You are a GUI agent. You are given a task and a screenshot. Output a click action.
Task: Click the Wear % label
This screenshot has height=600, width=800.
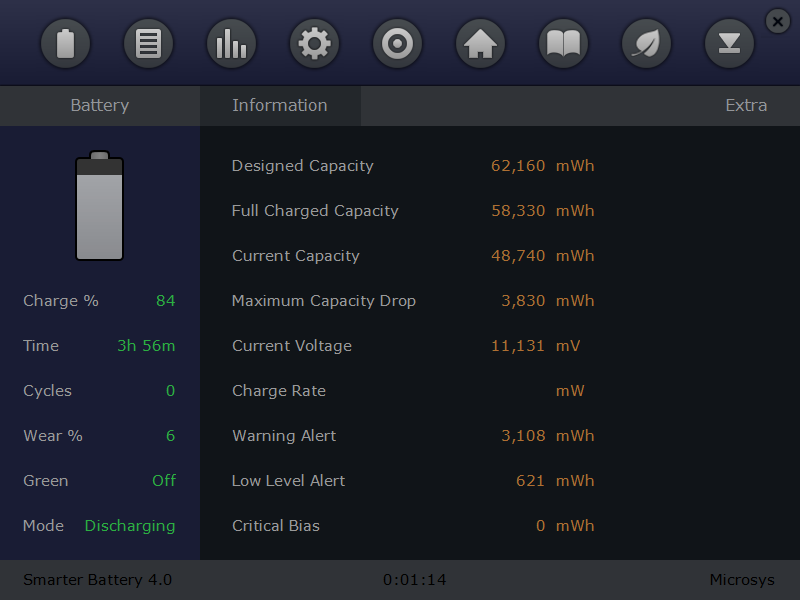tap(53, 436)
